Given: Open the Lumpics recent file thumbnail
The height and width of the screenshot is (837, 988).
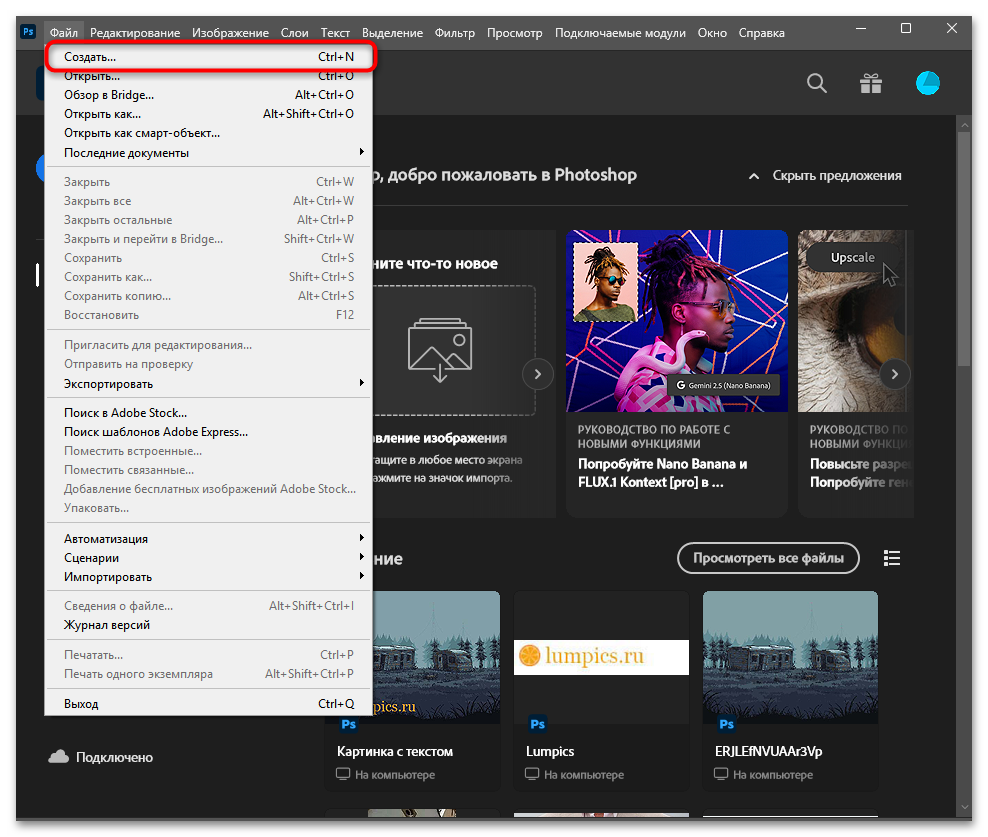Looking at the screenshot, I should coord(601,657).
